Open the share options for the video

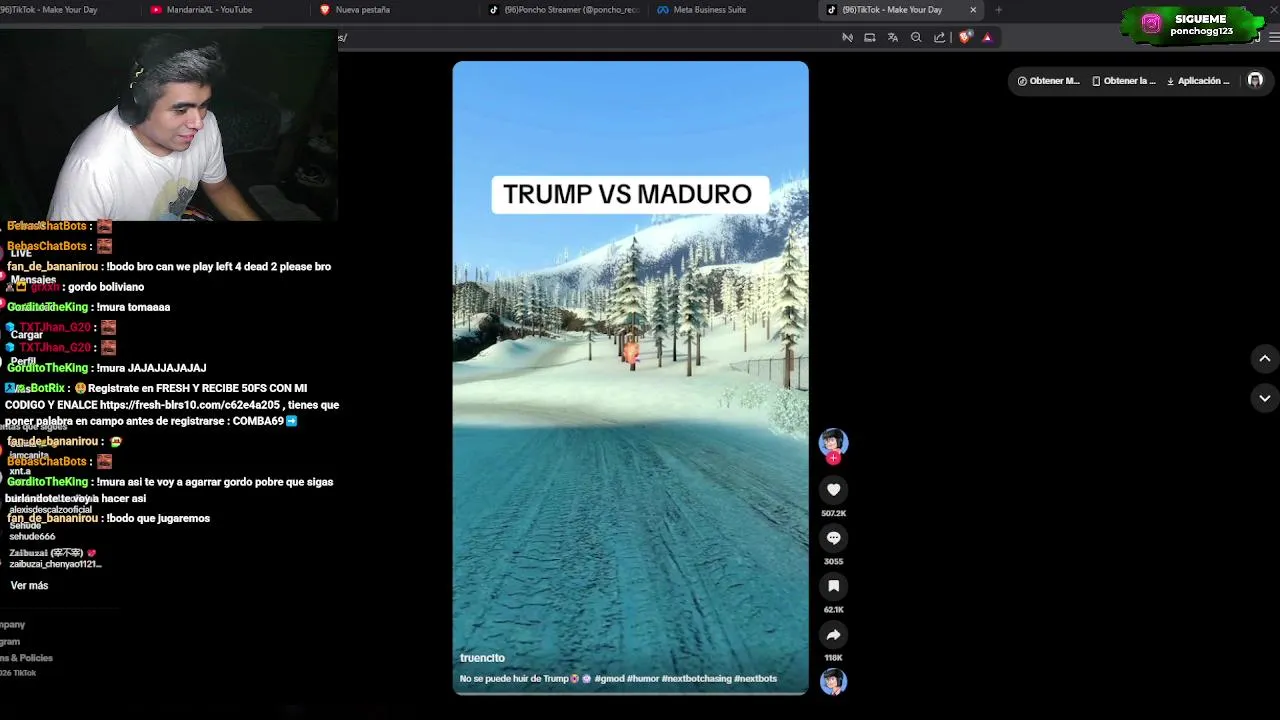tap(833, 634)
